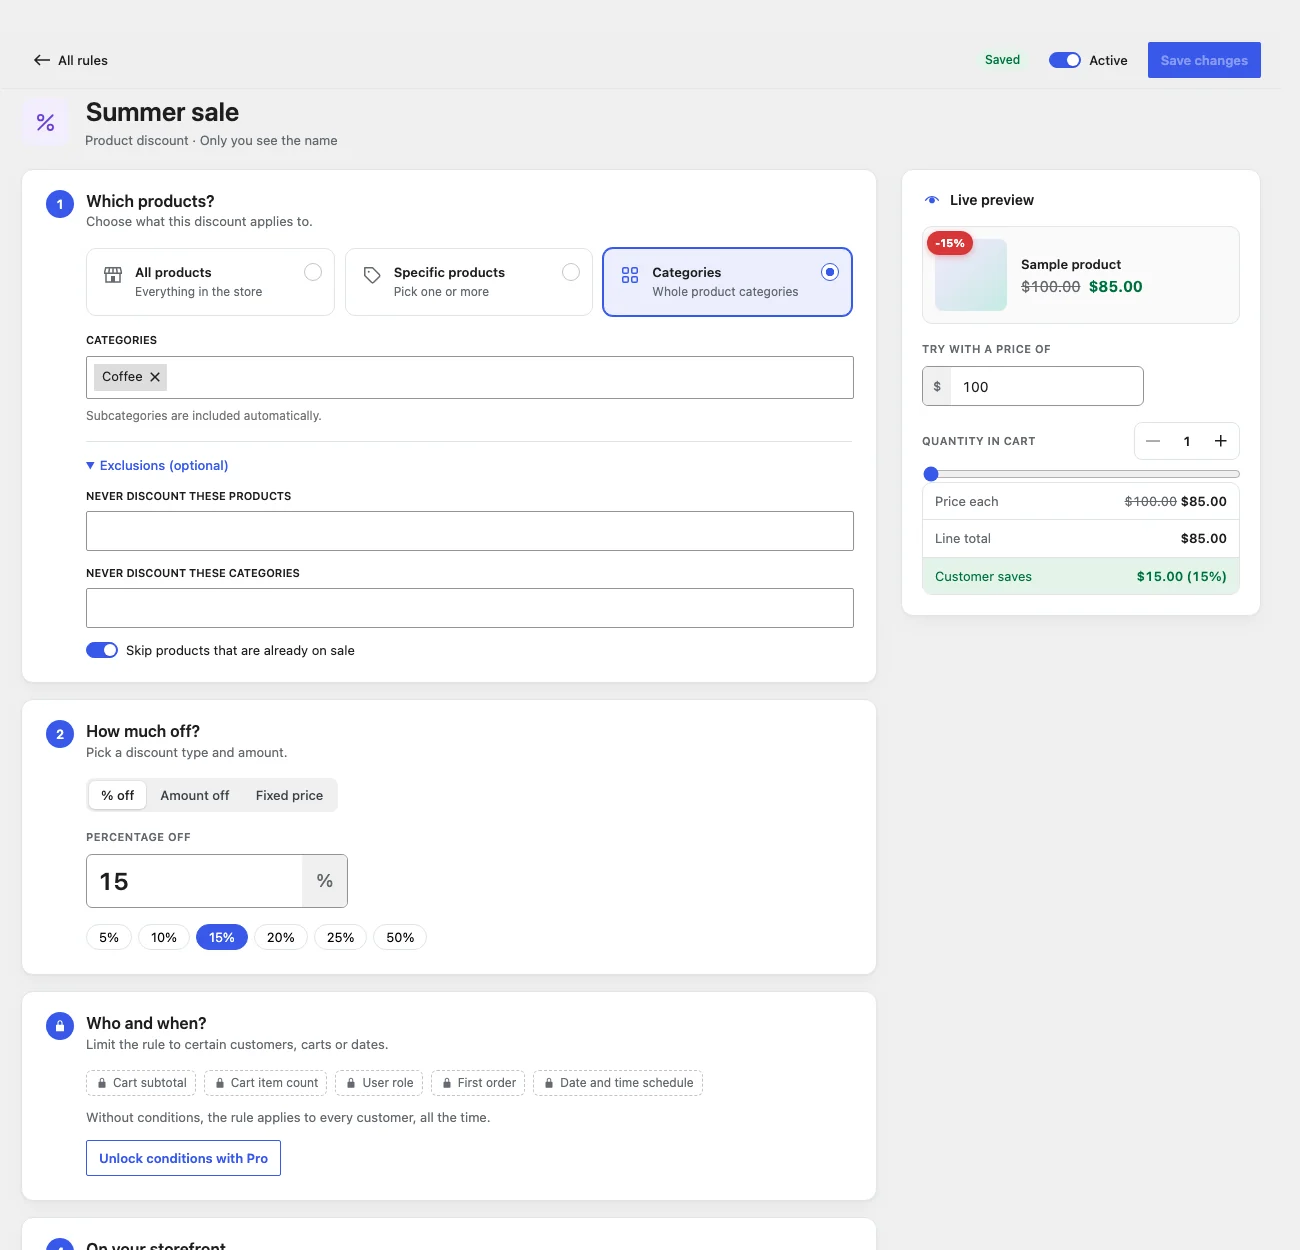Click the quantity in cart slider handle
This screenshot has height=1250, width=1300.
[x=931, y=474]
